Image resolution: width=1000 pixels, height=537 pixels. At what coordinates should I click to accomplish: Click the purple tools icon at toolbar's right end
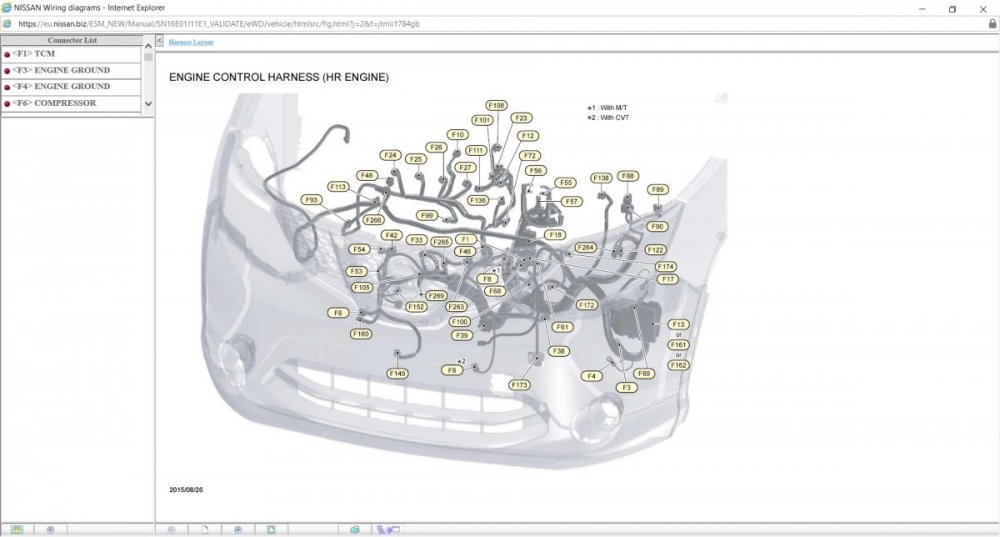click(388, 530)
